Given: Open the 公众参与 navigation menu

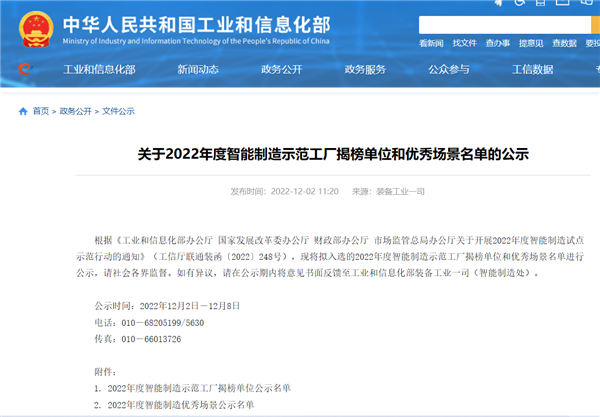Looking at the screenshot, I should pyautogui.click(x=448, y=69).
